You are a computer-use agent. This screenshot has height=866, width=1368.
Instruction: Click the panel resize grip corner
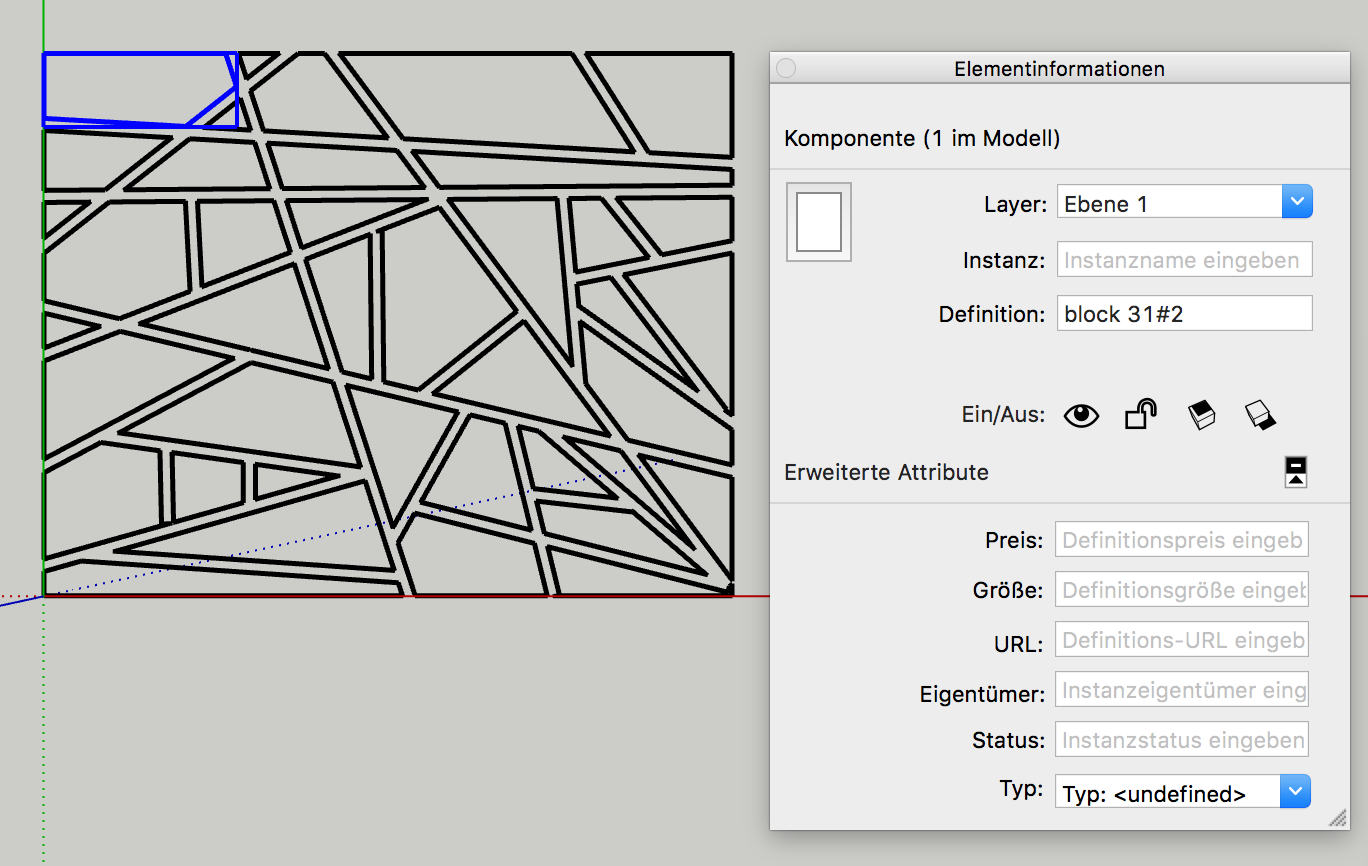pyautogui.click(x=1338, y=819)
